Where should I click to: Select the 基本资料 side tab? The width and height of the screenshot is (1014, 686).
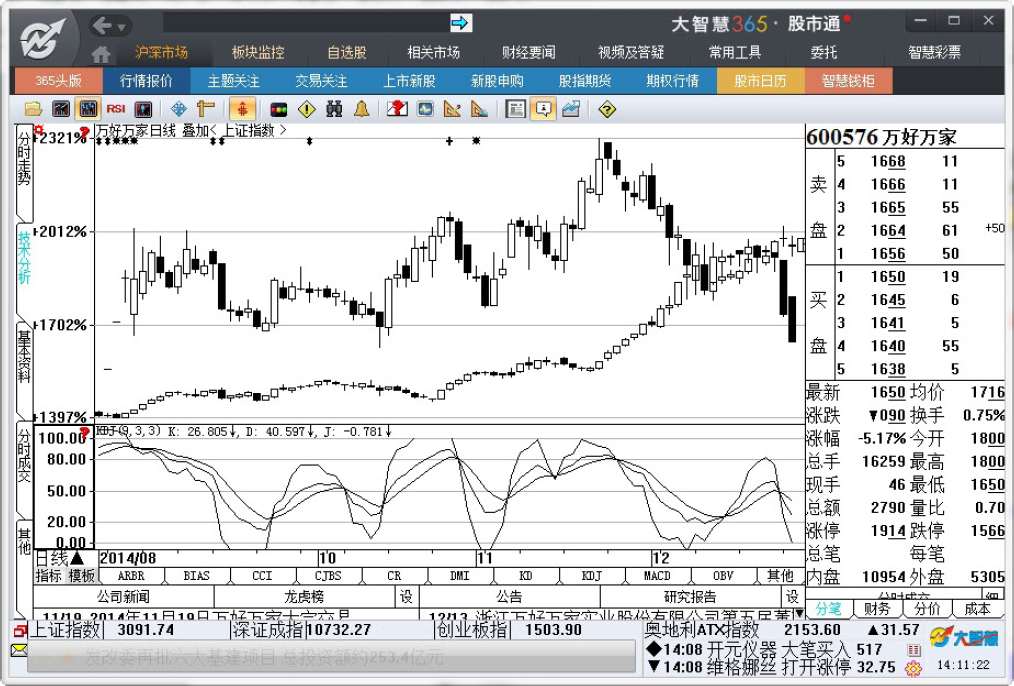[24, 369]
